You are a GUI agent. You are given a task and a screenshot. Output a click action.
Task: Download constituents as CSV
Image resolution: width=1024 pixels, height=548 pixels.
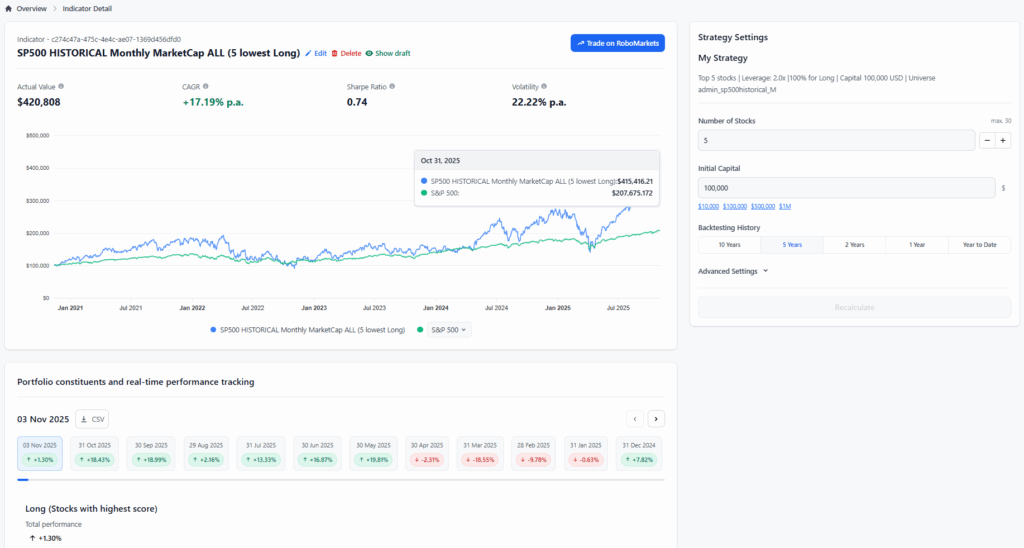click(92, 419)
